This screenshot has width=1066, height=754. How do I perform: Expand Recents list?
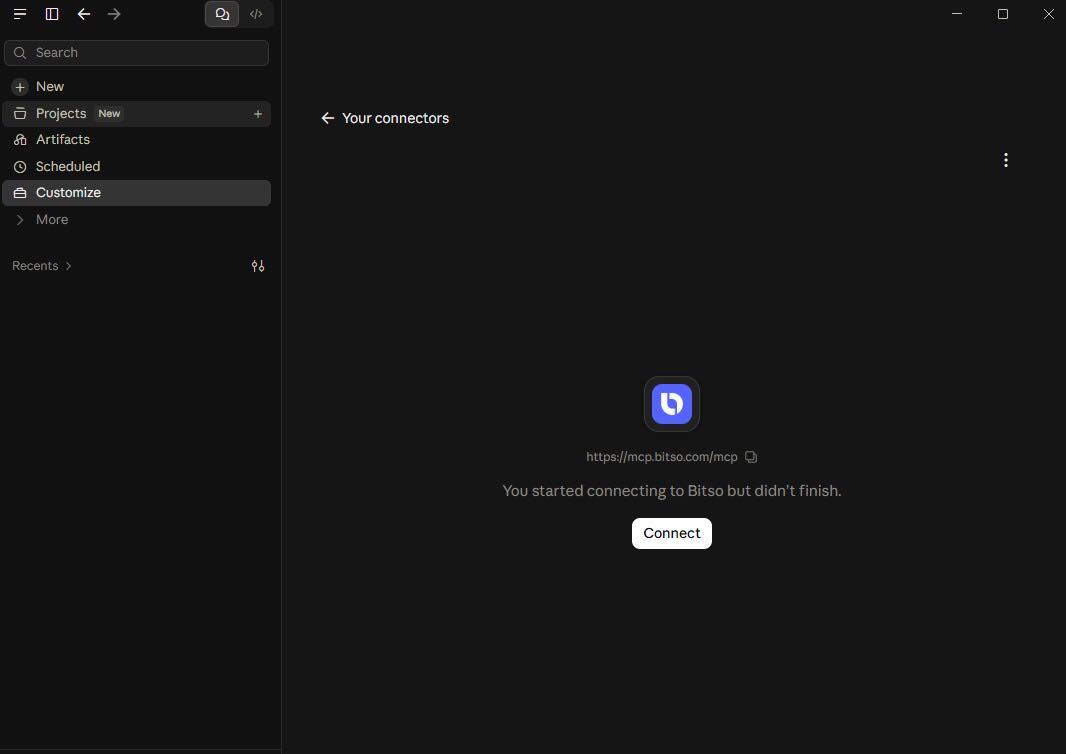pyautogui.click(x=41, y=266)
